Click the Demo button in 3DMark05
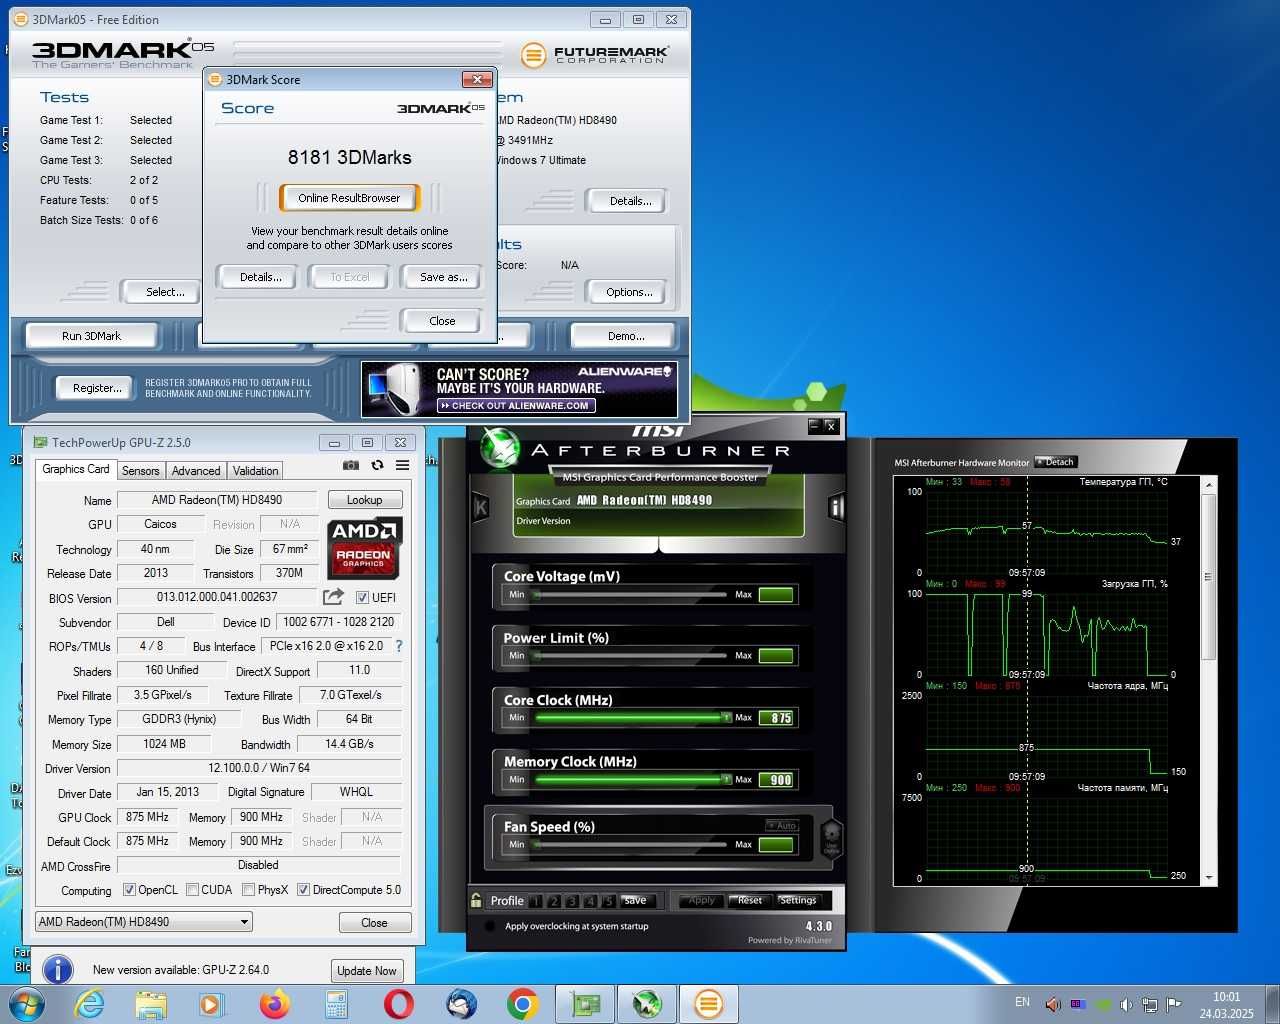The width and height of the screenshot is (1280, 1024). 626,336
